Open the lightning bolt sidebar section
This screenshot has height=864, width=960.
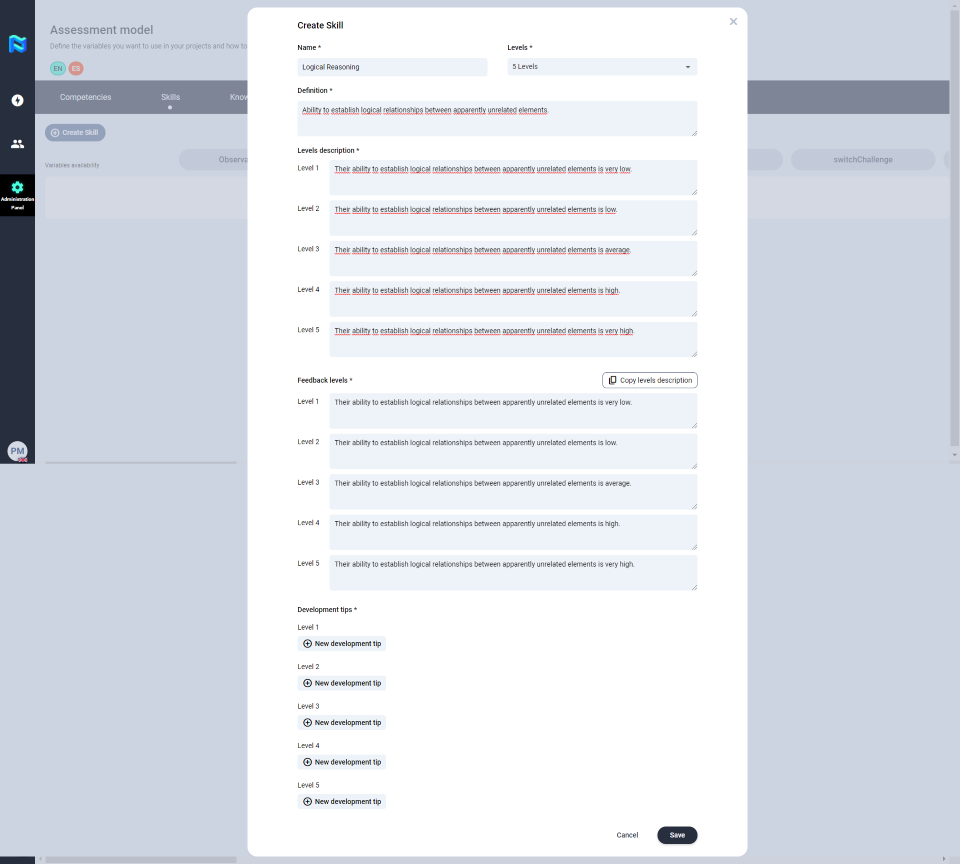[x=17, y=101]
